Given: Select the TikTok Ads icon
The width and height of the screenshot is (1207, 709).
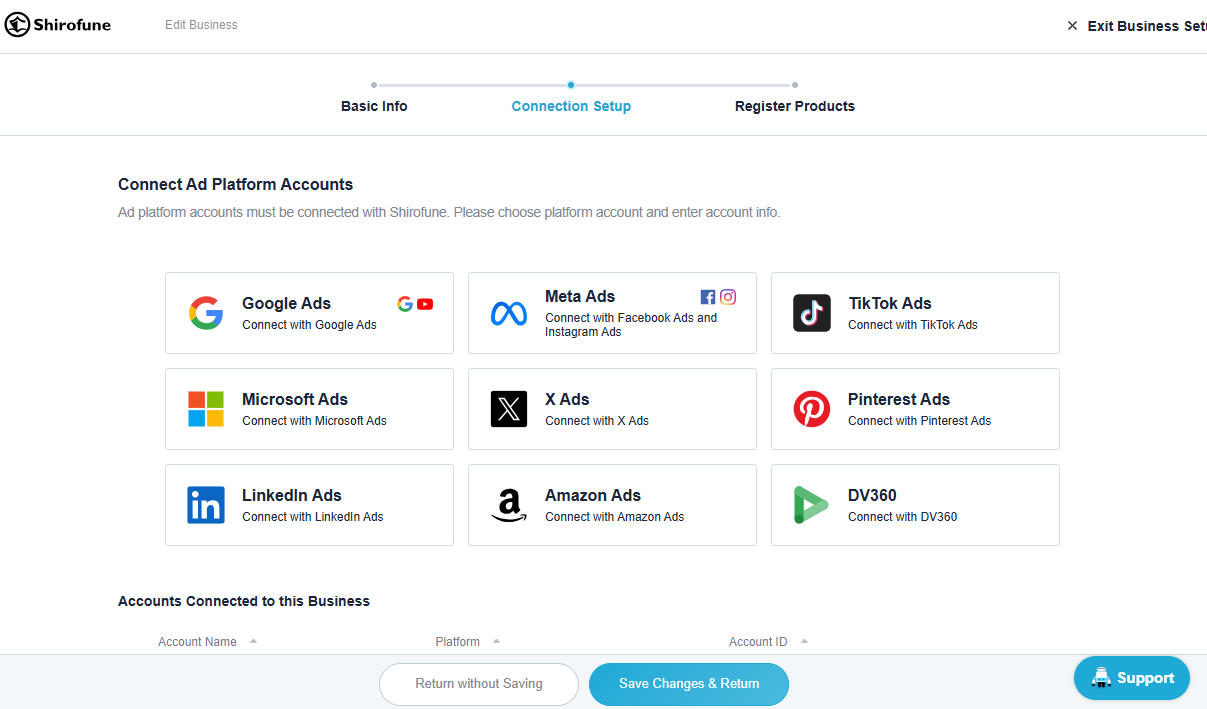Looking at the screenshot, I should click(811, 313).
